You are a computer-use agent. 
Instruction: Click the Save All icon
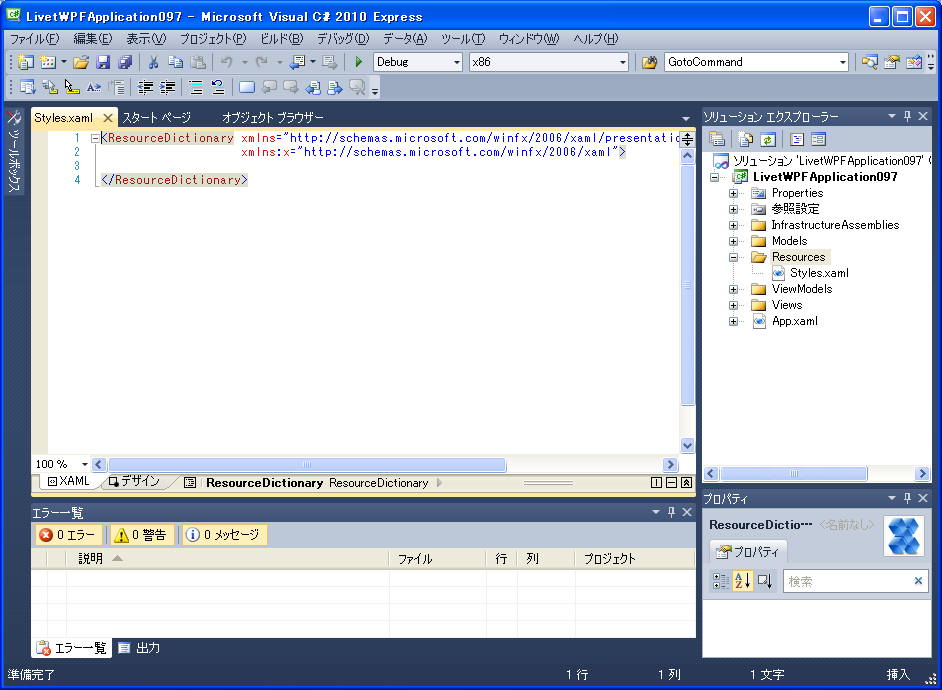[x=125, y=62]
